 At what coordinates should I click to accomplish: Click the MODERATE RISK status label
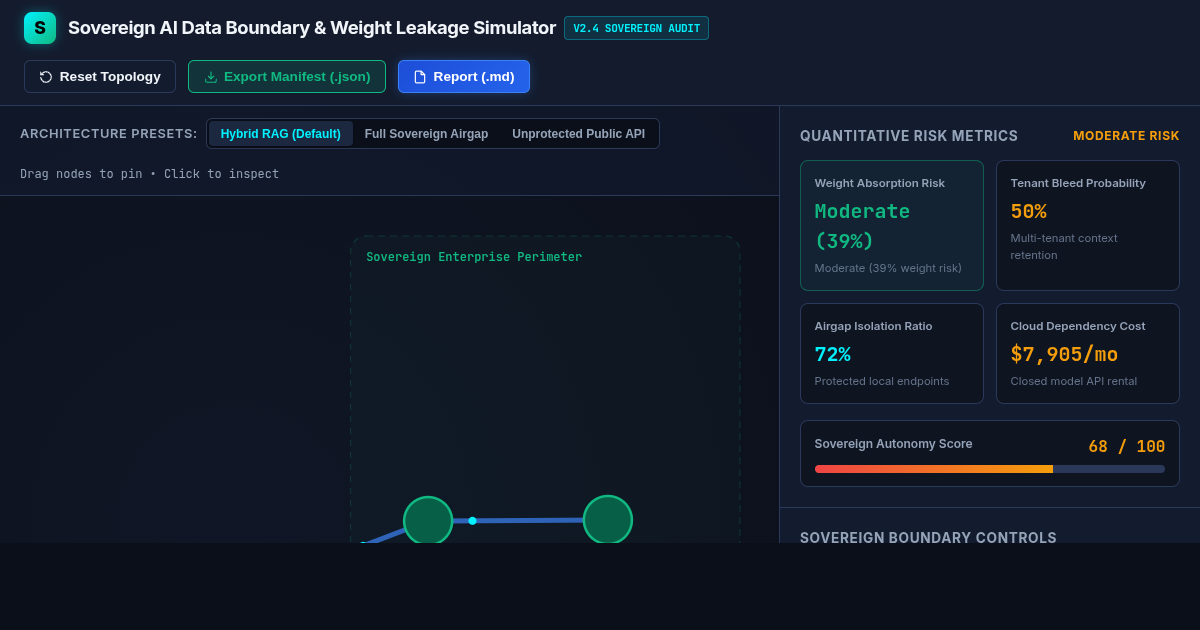point(1126,136)
